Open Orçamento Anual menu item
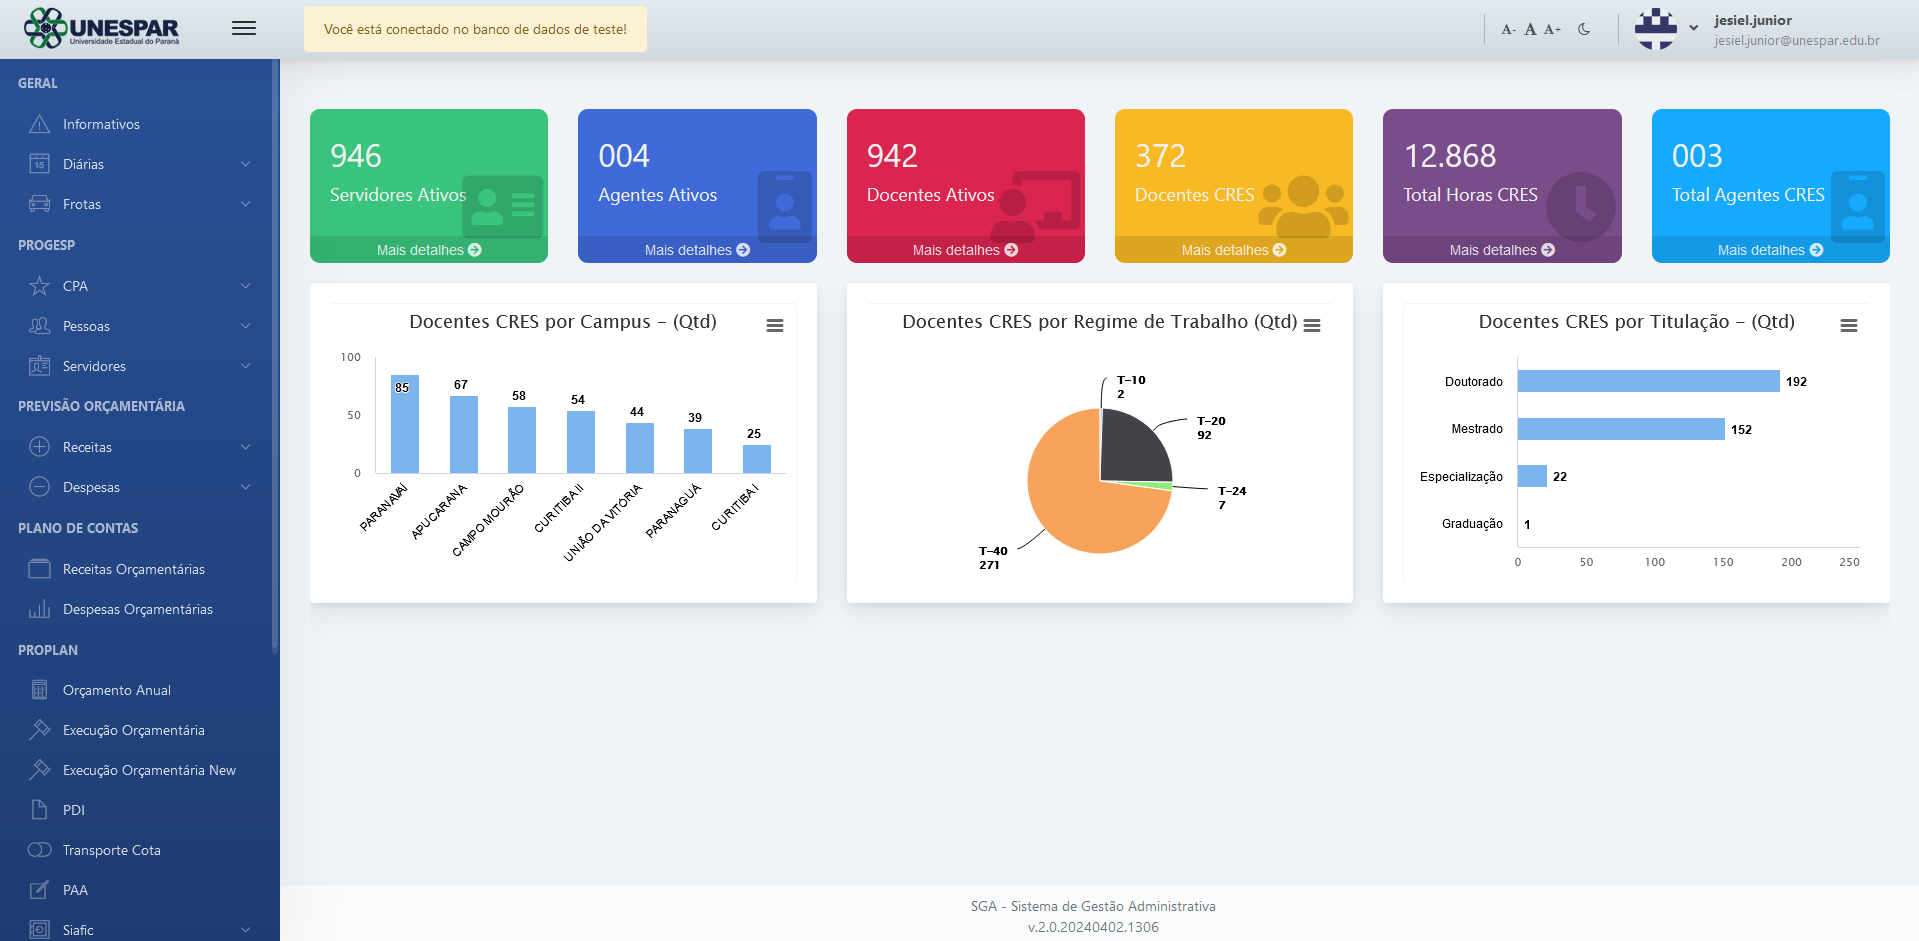 117,690
